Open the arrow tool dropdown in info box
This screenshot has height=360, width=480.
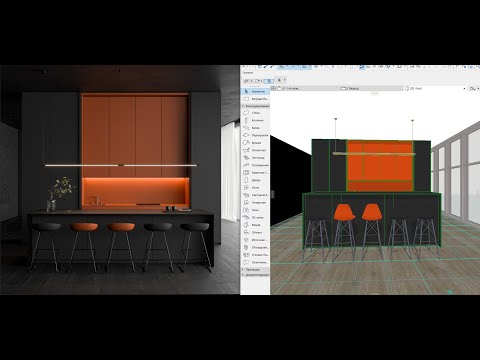pyautogui.click(x=284, y=80)
